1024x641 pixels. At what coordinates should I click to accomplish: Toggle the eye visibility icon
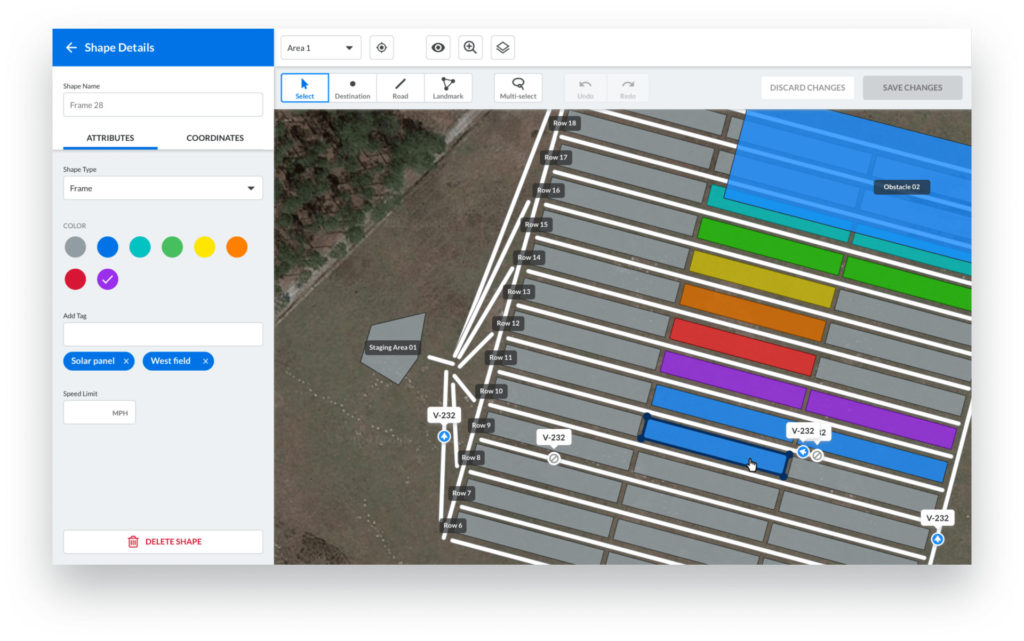click(438, 48)
